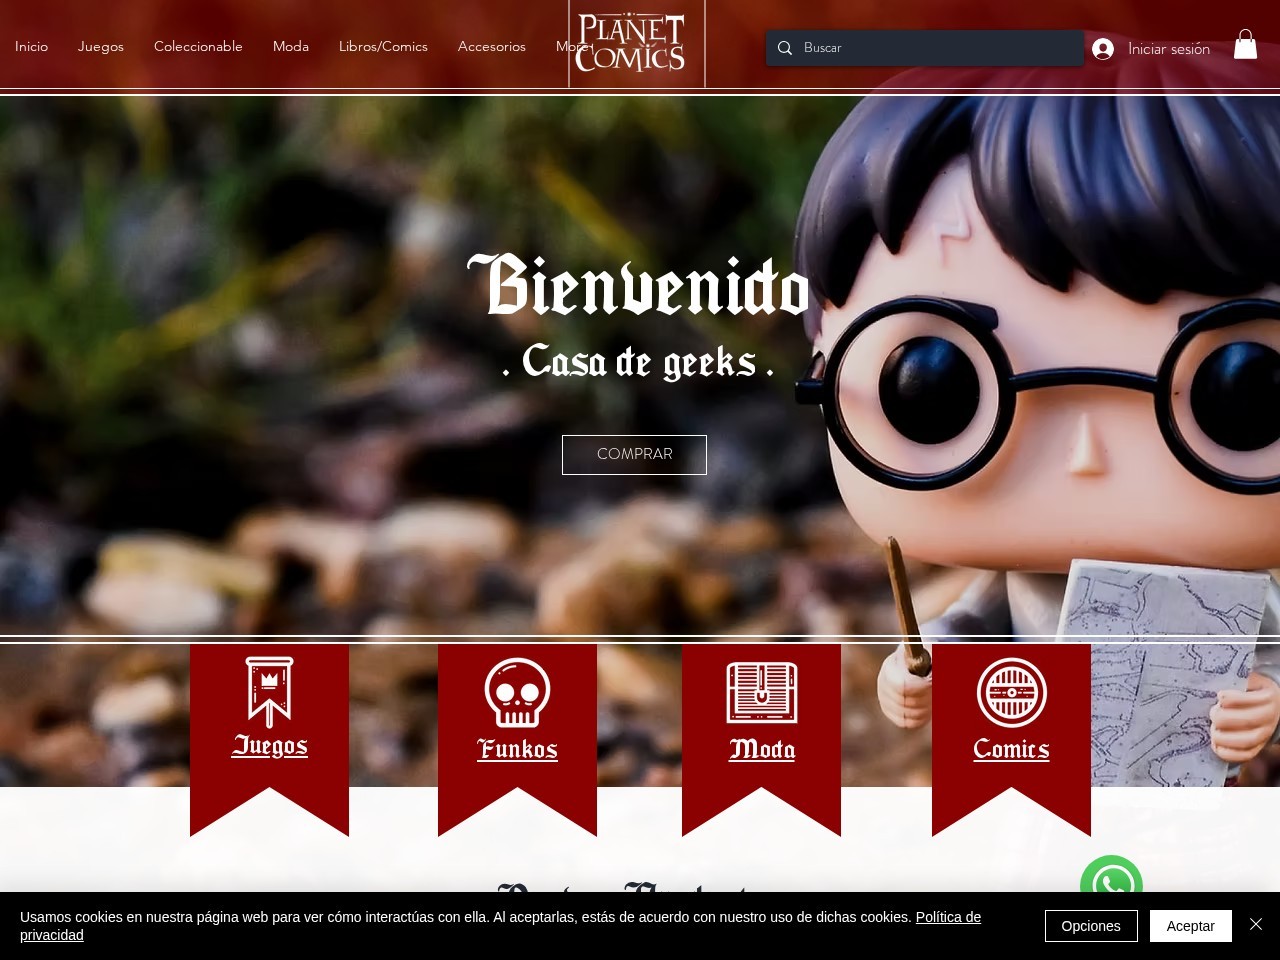Viewport: 1280px width, 960px height.
Task: Select Inicio in the navigation menu
Action: coord(31,46)
